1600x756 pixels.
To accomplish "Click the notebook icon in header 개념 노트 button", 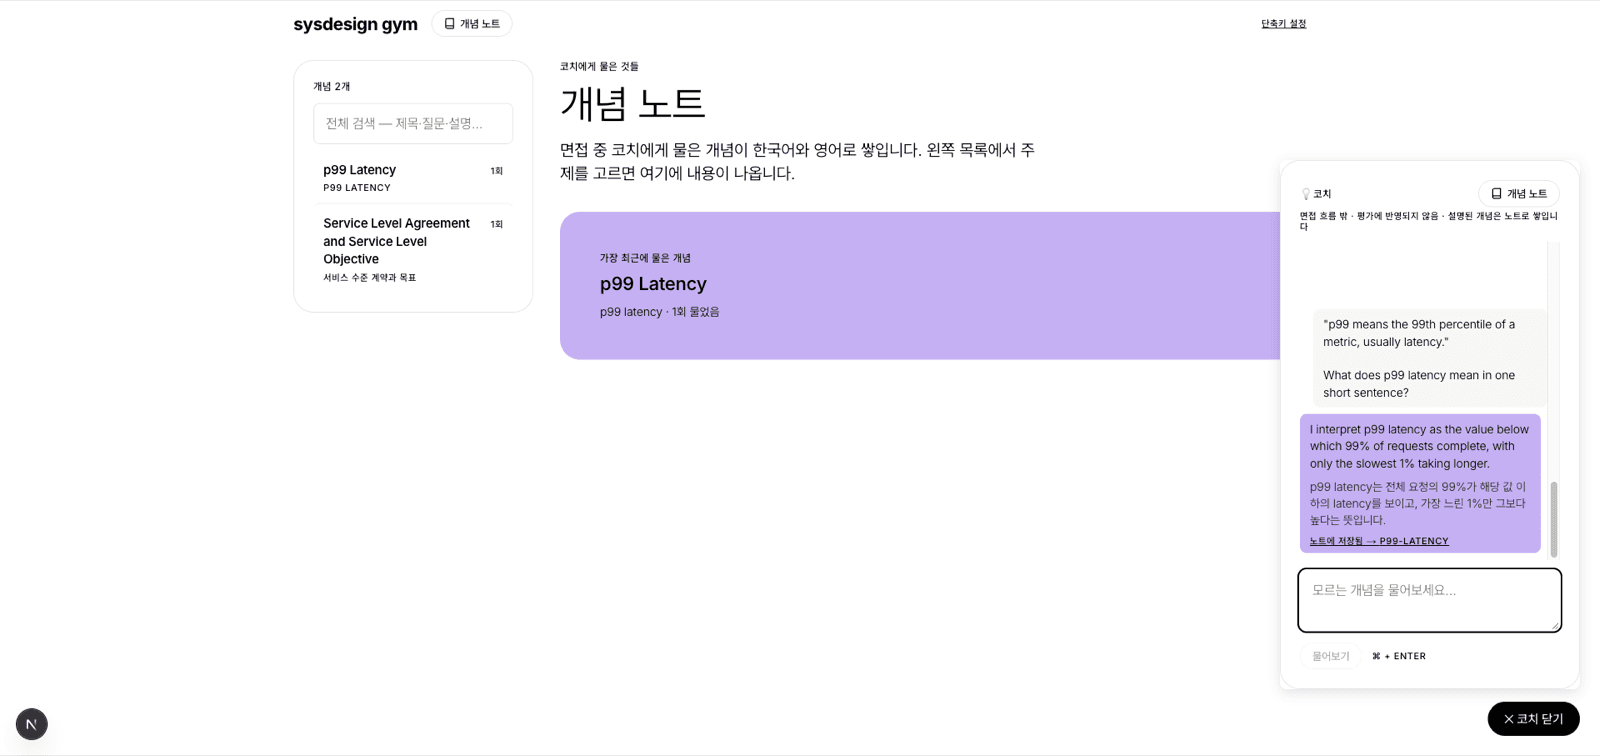I will pos(450,24).
